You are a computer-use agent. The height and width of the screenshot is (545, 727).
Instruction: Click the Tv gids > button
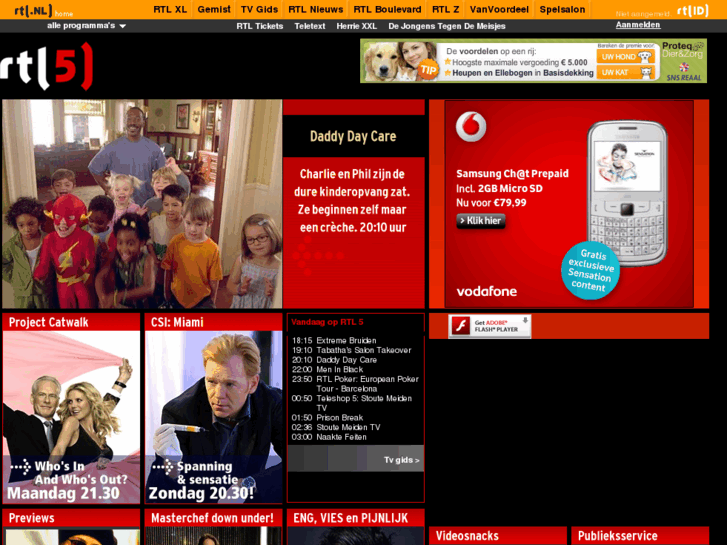tap(402, 460)
